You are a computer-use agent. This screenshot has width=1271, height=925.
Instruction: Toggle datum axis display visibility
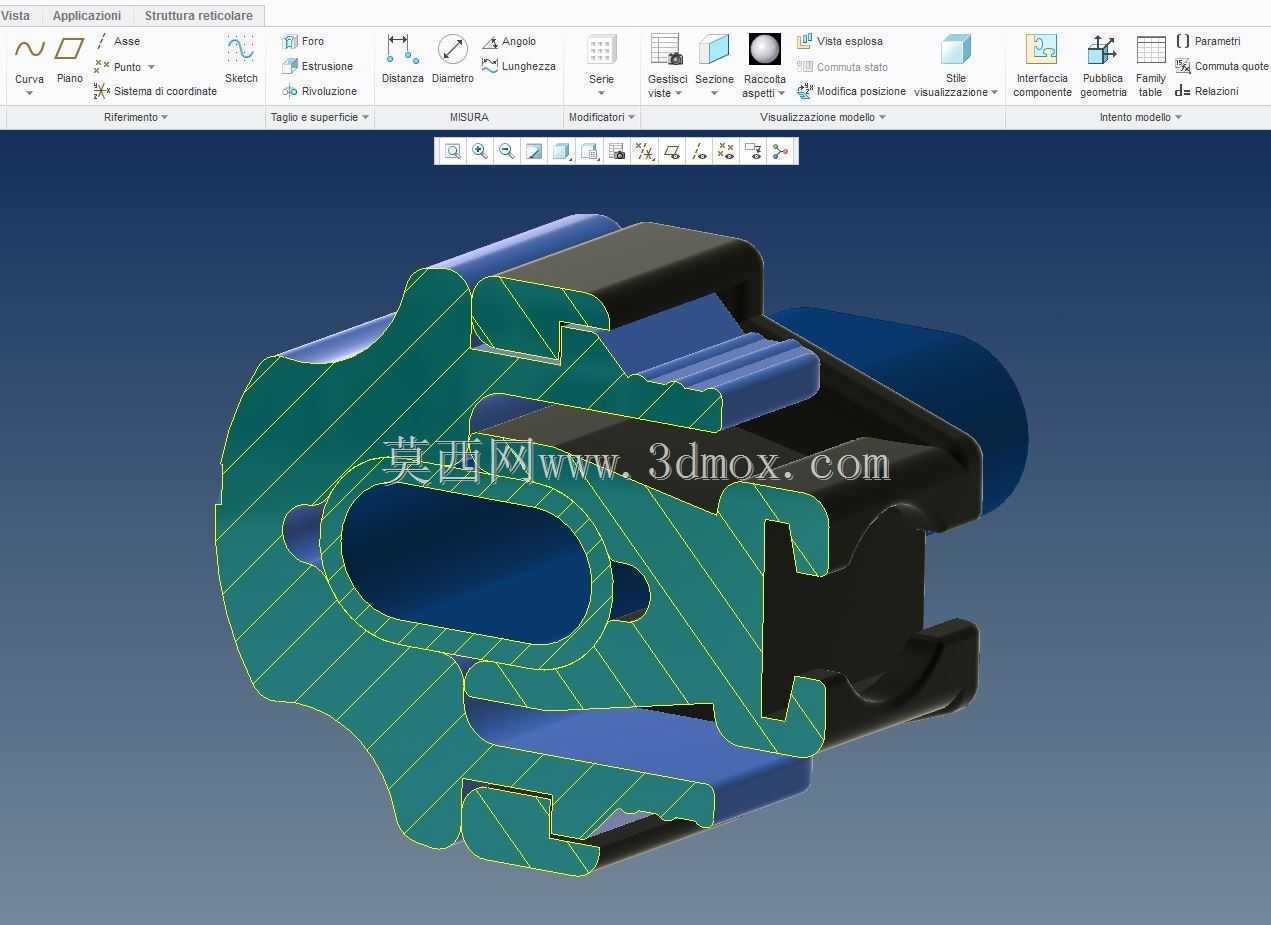click(x=699, y=151)
